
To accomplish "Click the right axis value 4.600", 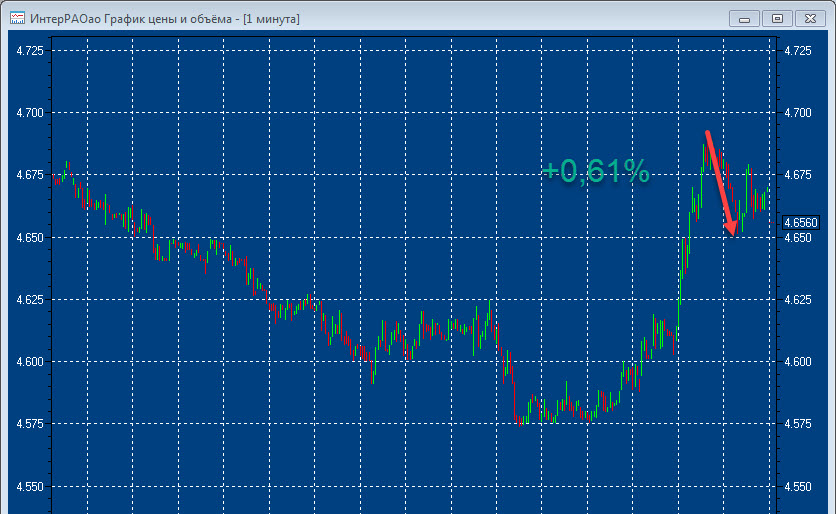I will point(798,362).
